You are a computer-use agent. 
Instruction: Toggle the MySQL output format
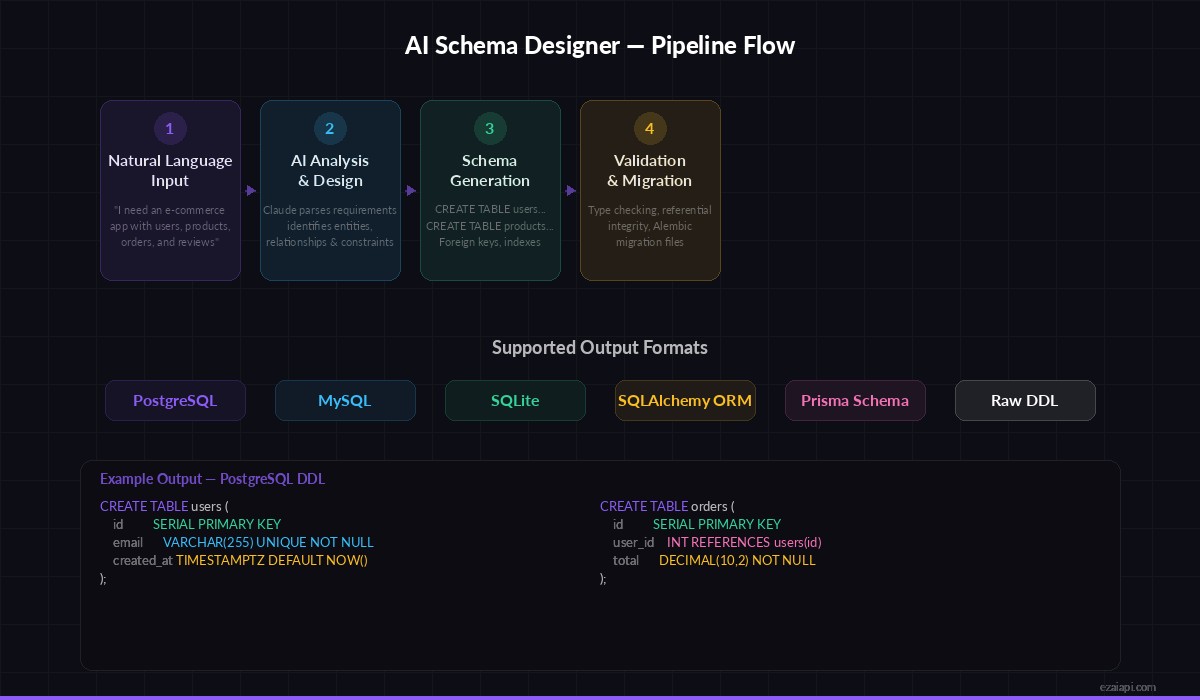[x=345, y=400]
